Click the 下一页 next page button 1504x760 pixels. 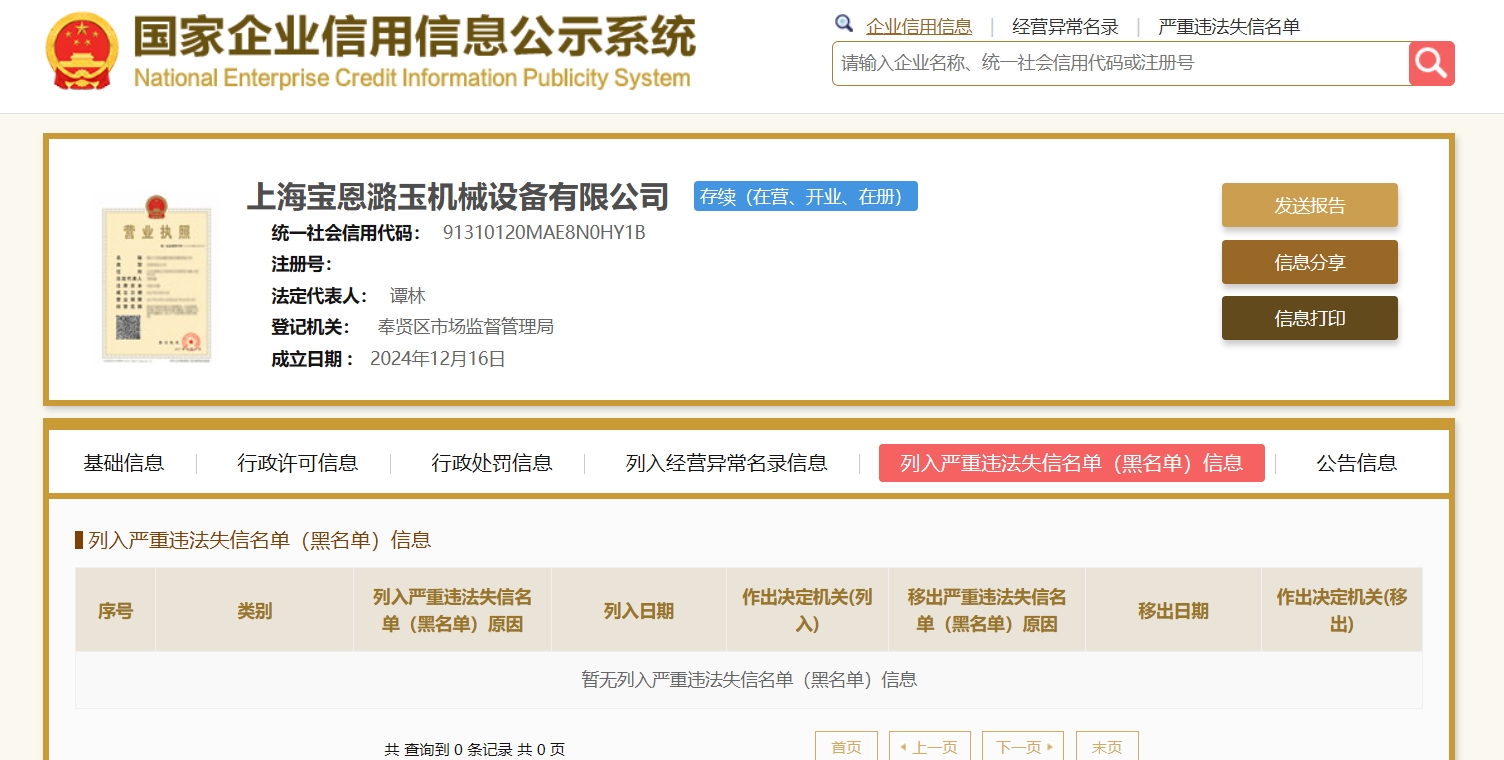point(1023,747)
